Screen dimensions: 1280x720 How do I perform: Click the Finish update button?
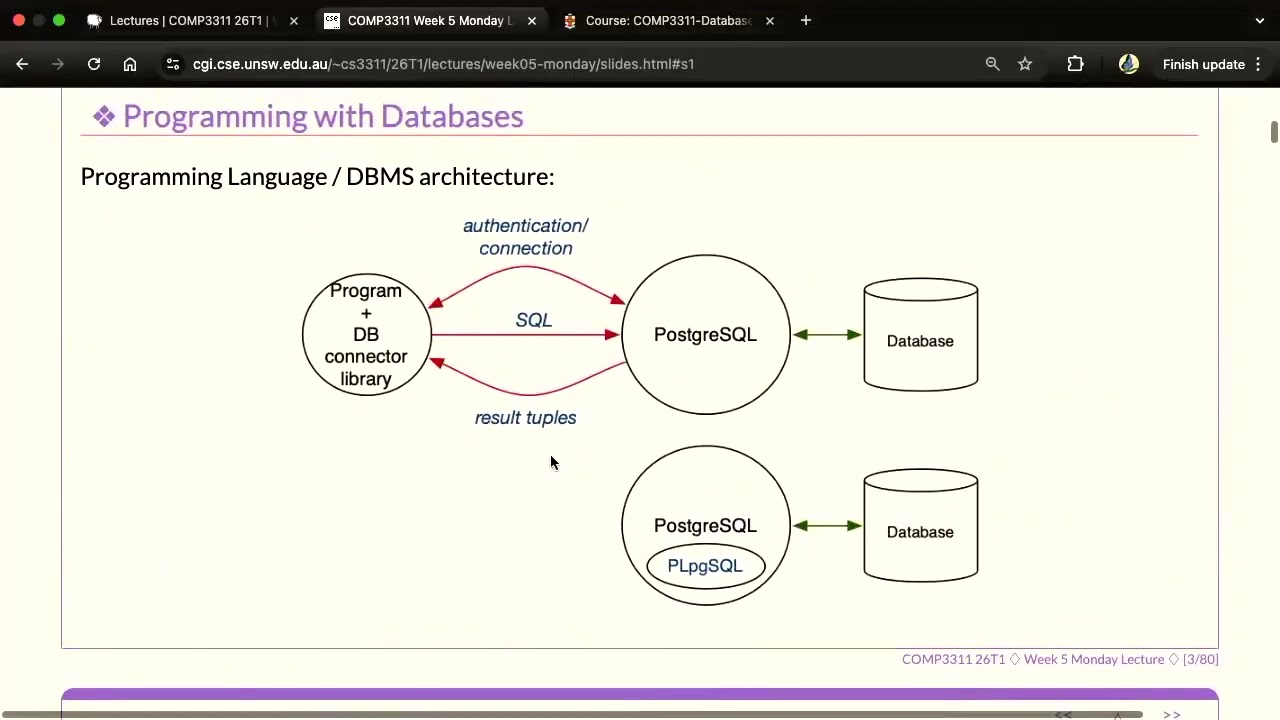(1203, 64)
